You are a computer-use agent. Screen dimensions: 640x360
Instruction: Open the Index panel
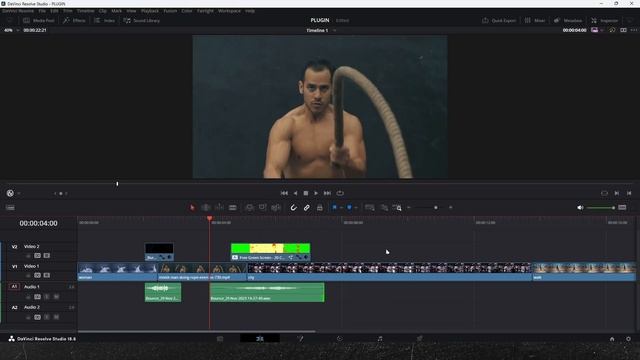click(x=104, y=20)
